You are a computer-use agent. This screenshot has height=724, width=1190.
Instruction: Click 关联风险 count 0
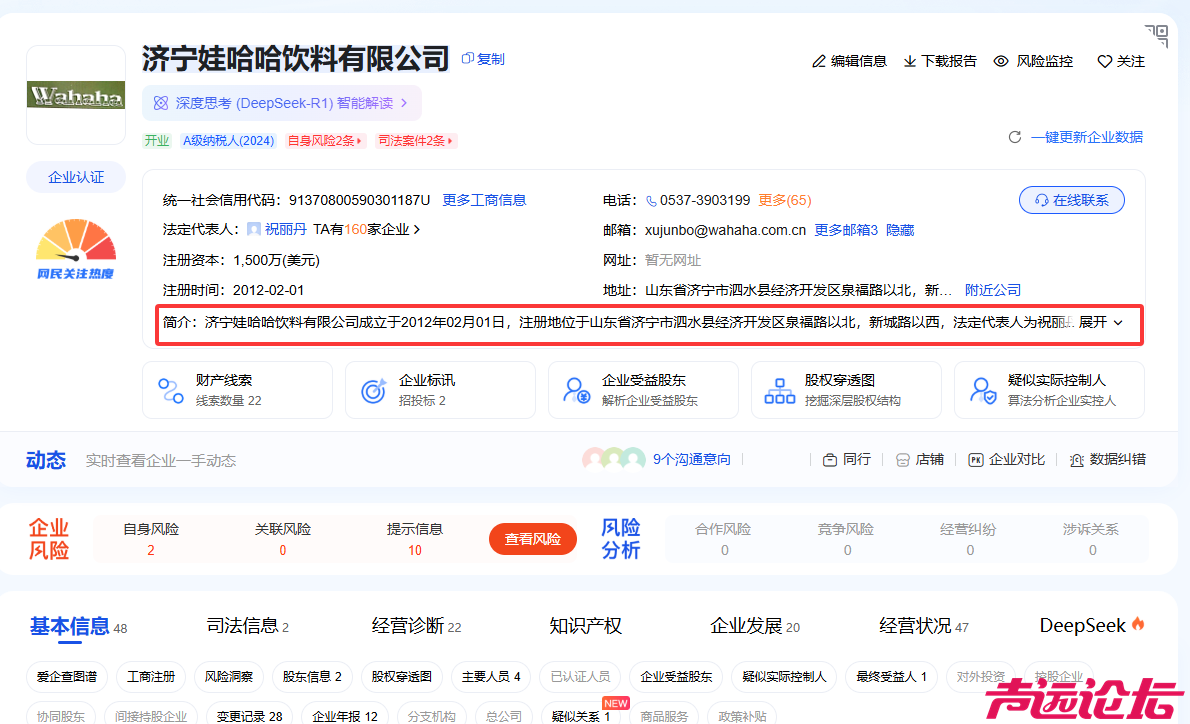(x=283, y=550)
